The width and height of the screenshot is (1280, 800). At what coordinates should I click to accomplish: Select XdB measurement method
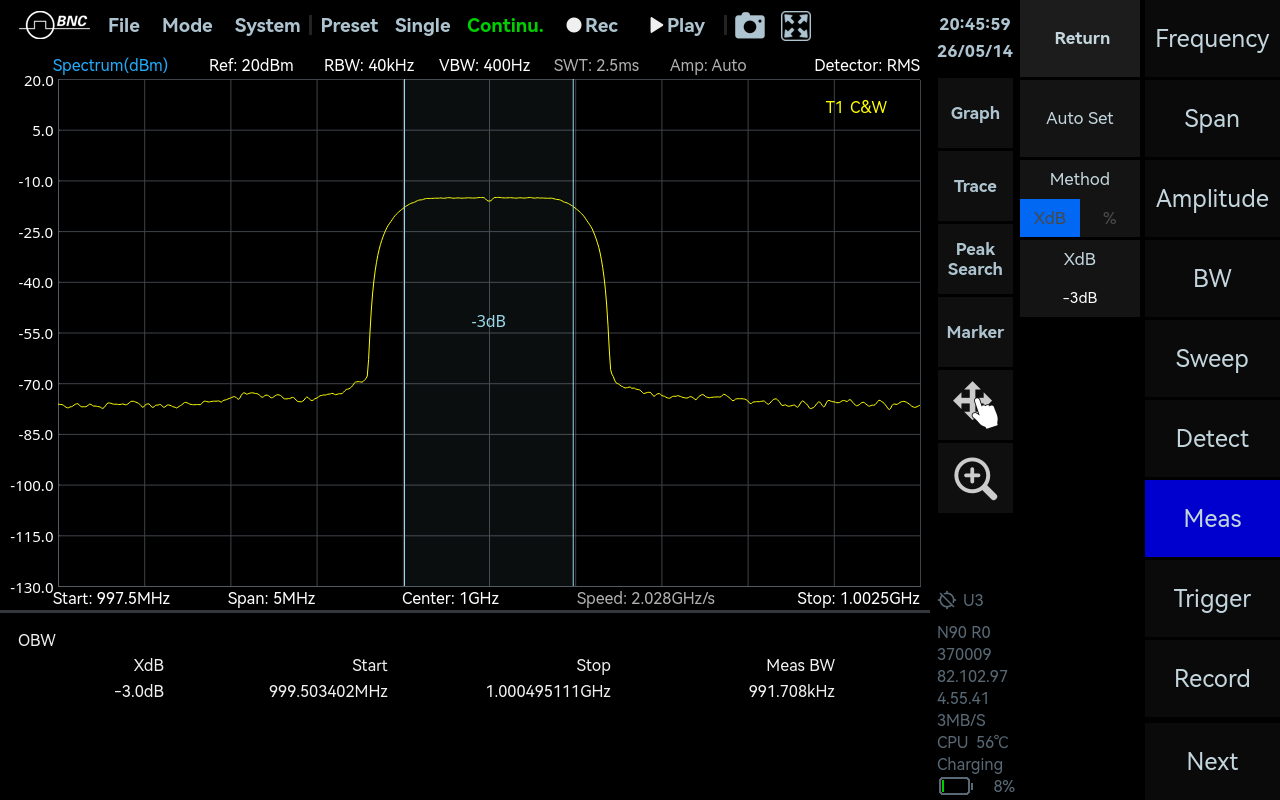click(x=1050, y=218)
